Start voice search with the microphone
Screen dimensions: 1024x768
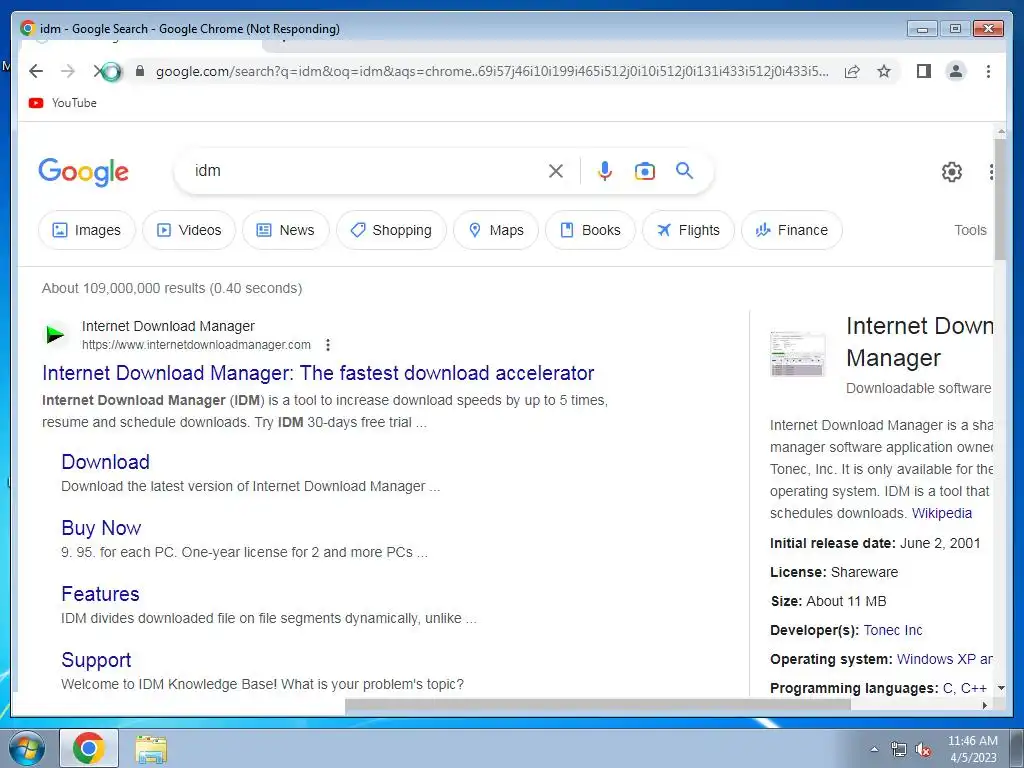[605, 171]
